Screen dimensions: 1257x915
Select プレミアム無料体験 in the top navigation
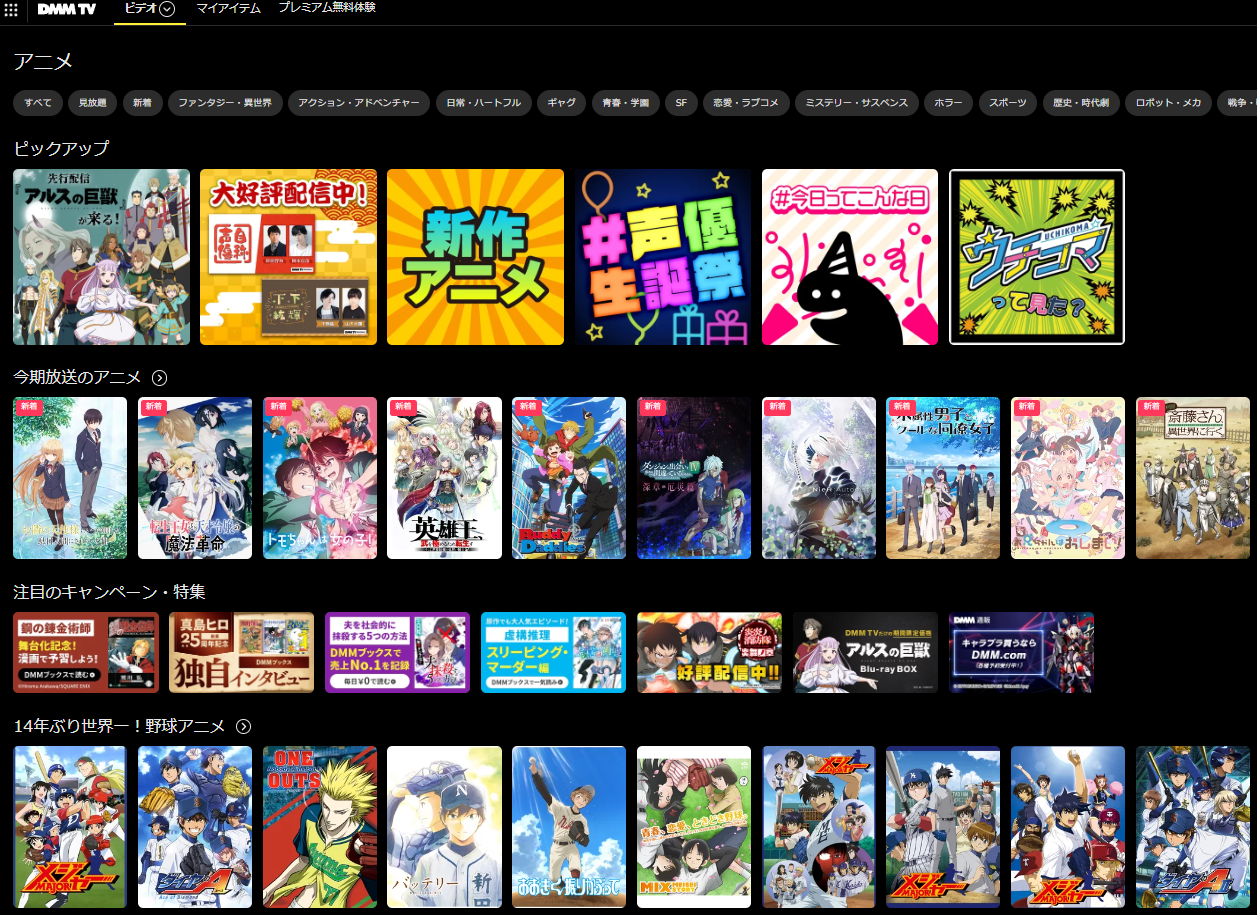(x=327, y=8)
